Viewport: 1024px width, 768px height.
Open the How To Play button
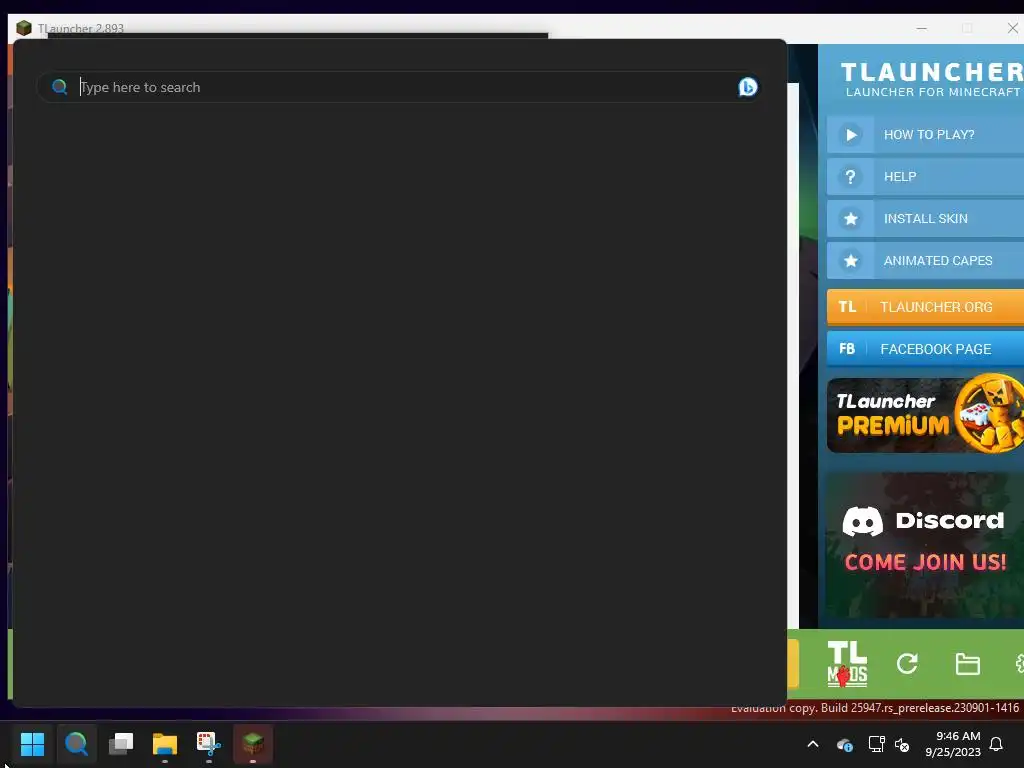click(925, 135)
